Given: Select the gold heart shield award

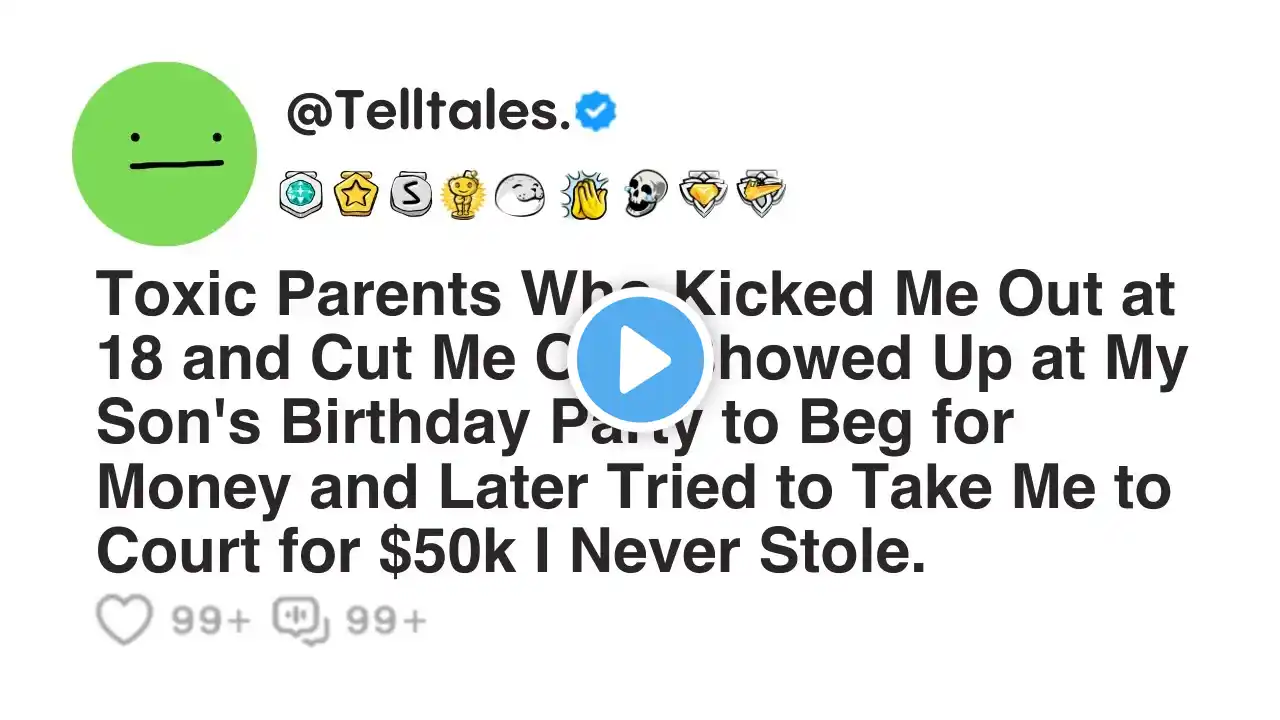Looking at the screenshot, I should tap(702, 194).
